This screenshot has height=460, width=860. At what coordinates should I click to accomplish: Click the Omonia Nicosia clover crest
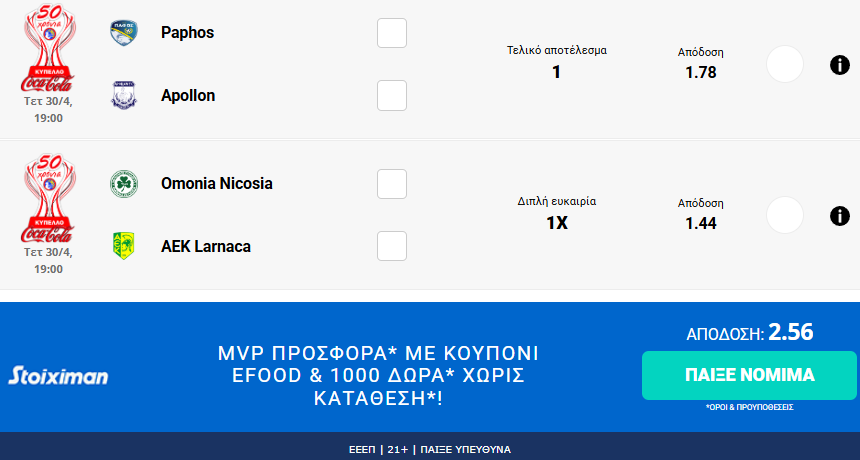coord(124,184)
